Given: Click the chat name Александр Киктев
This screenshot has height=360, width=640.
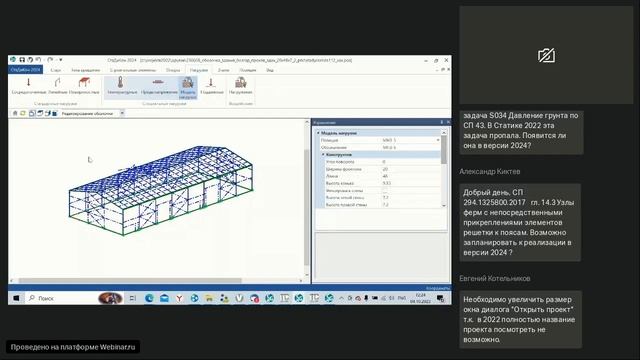Looking at the screenshot, I should tap(489, 171).
